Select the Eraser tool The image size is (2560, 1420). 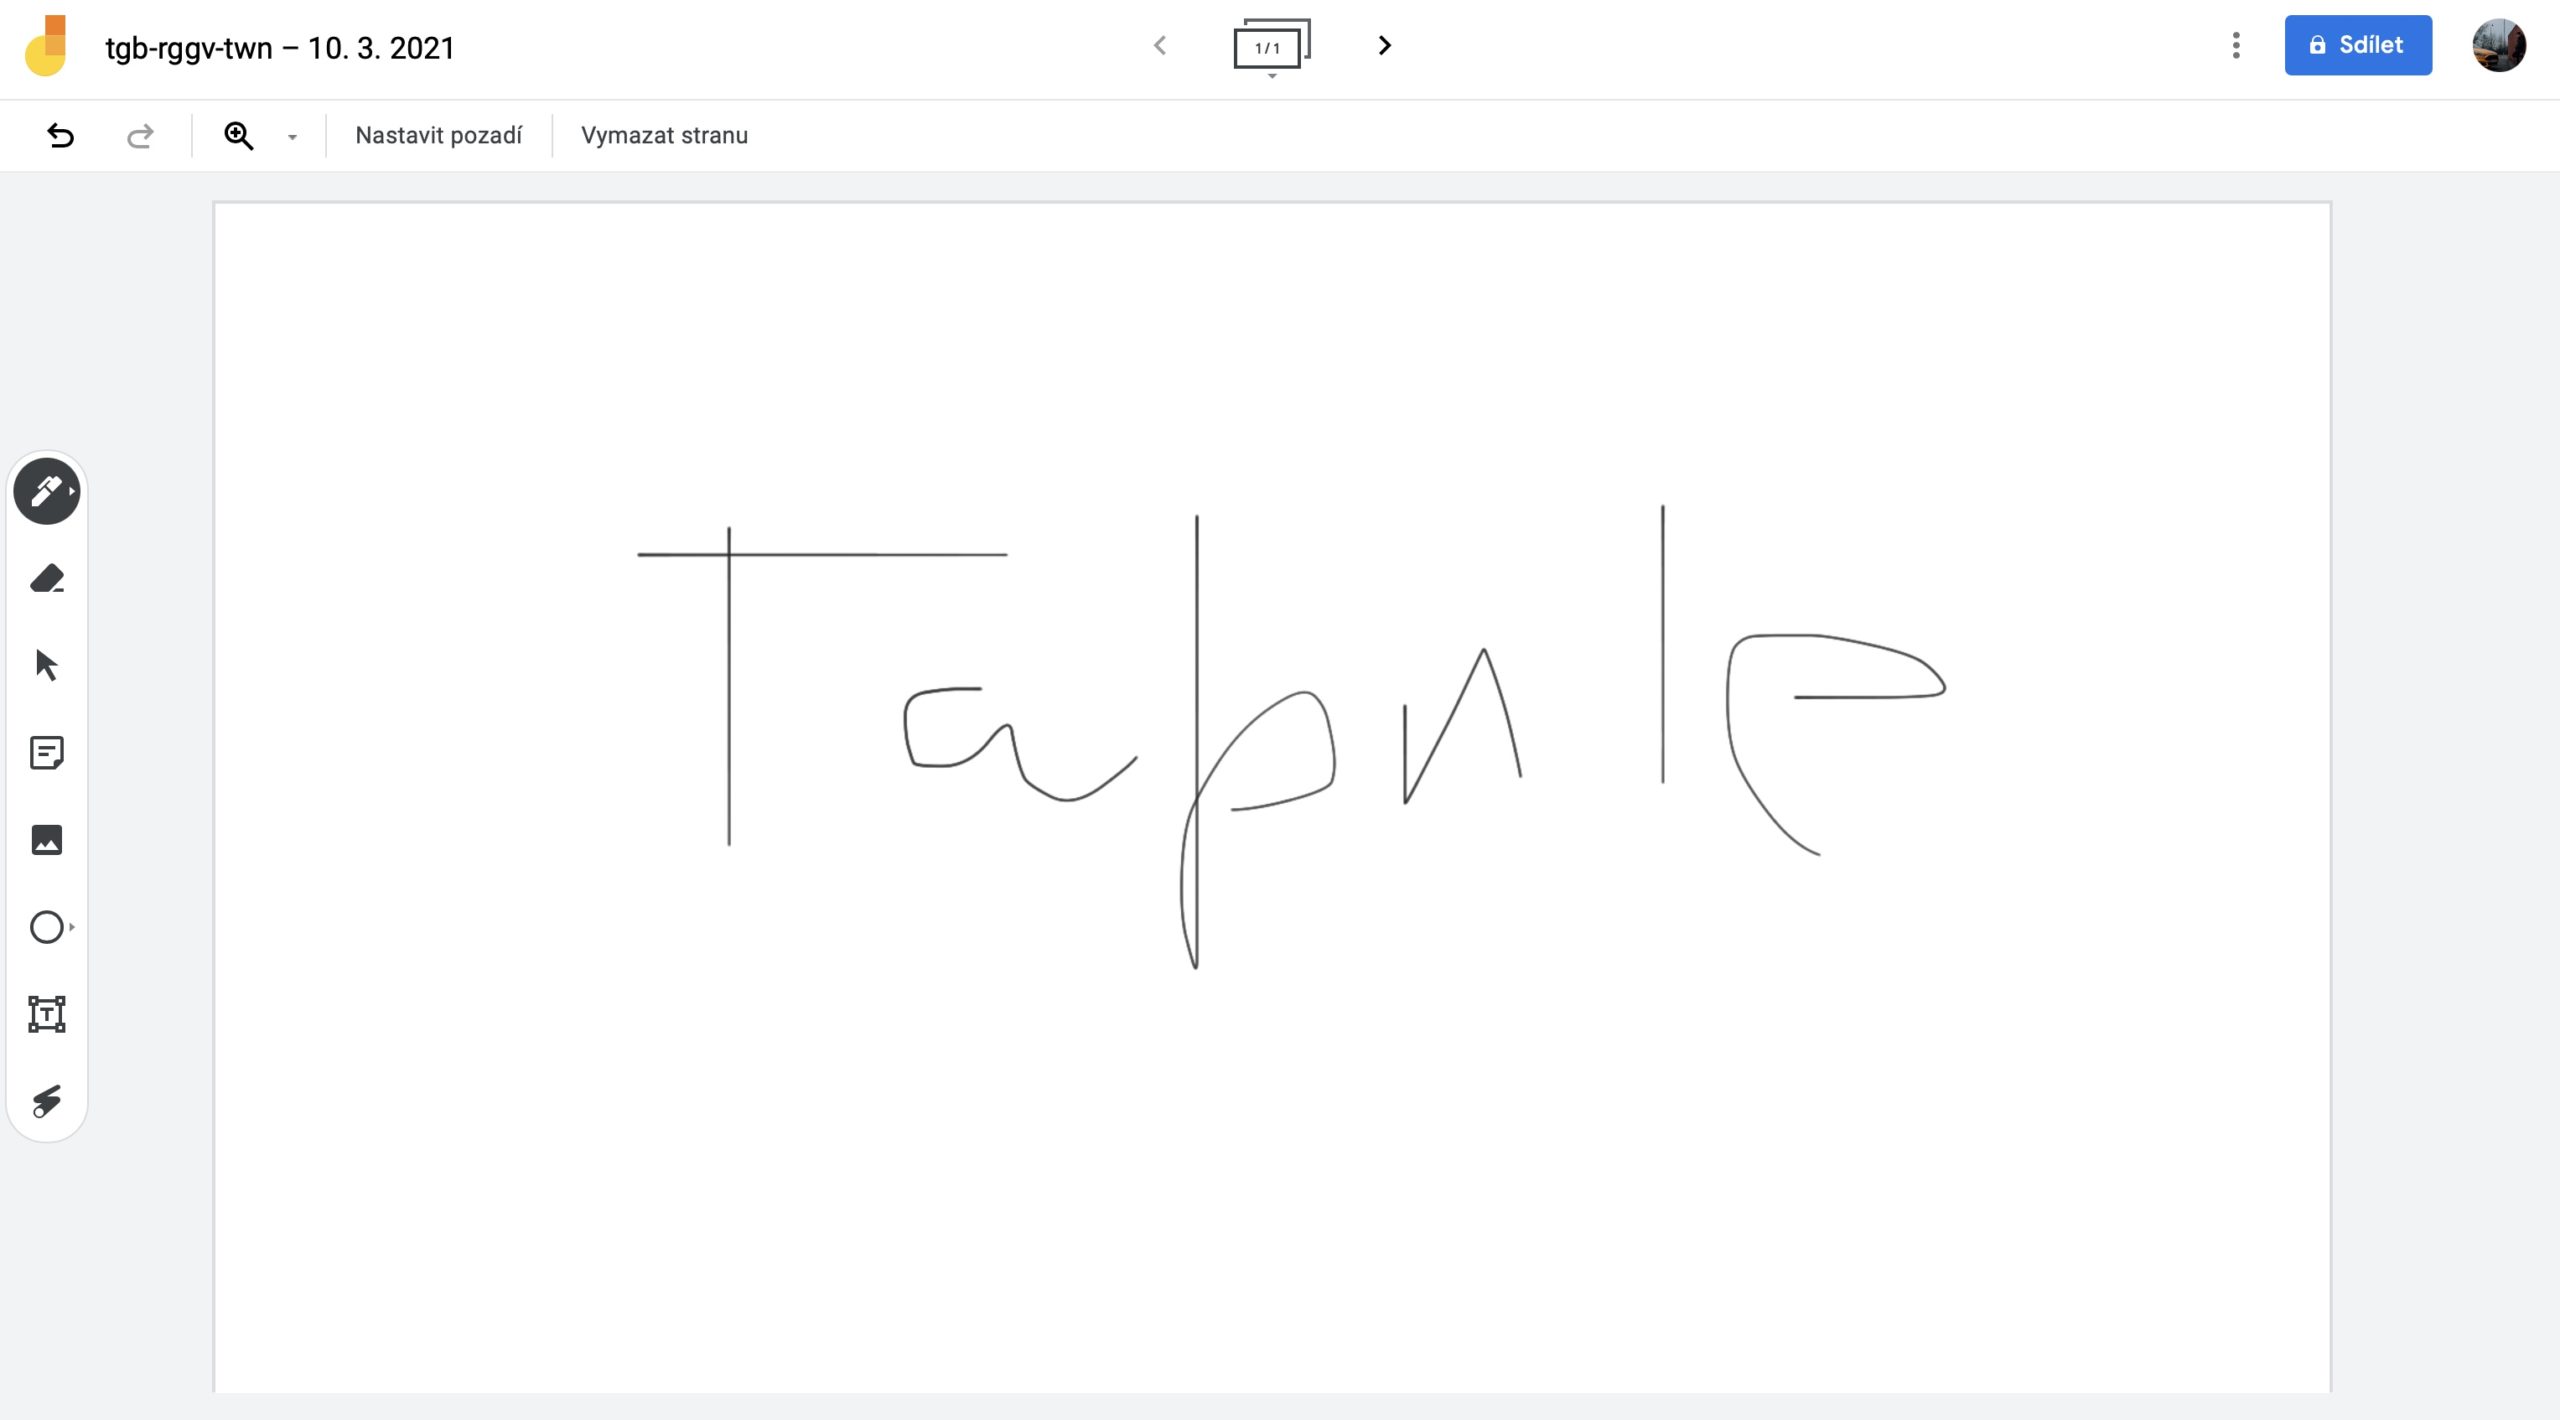pos(47,579)
